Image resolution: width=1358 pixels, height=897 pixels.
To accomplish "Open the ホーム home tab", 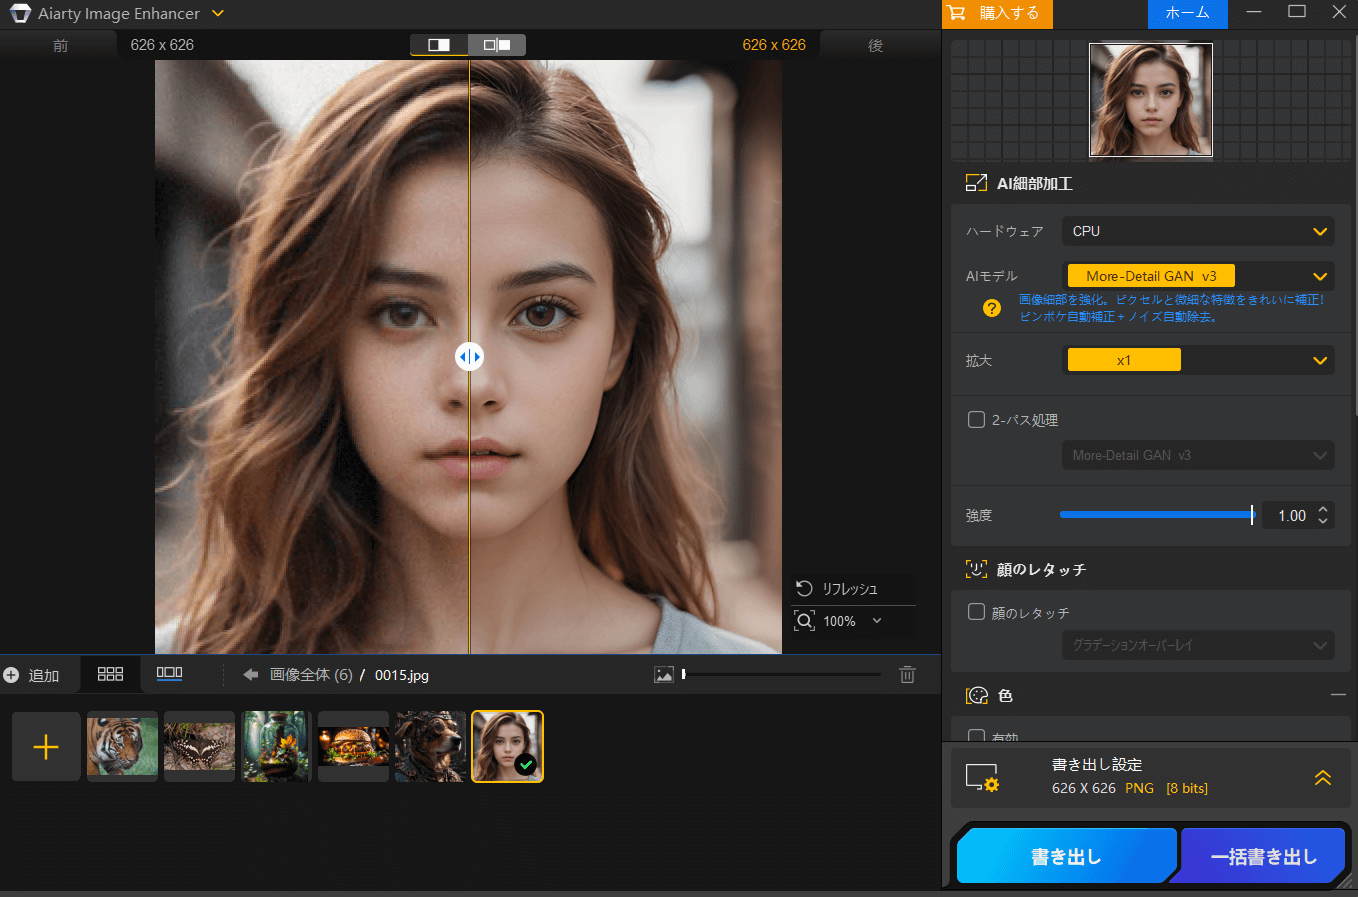I will pyautogui.click(x=1187, y=13).
